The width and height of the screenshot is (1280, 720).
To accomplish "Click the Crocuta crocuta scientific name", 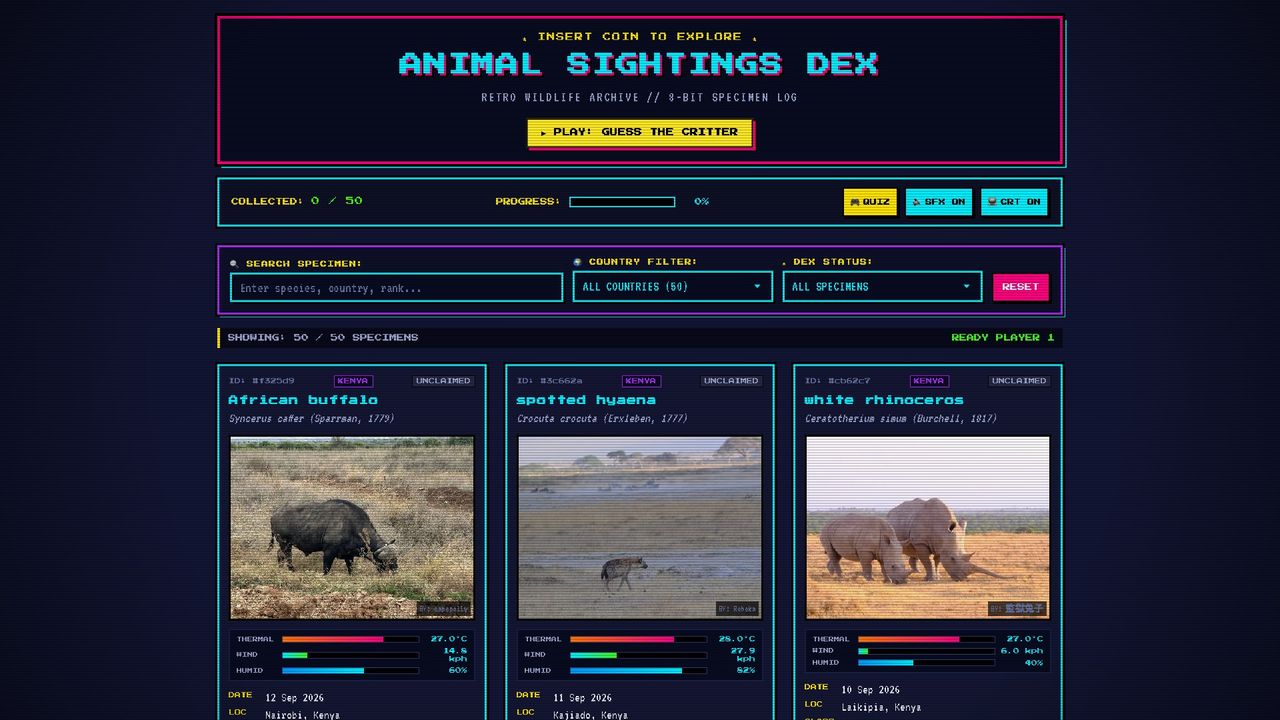I will tap(602, 419).
